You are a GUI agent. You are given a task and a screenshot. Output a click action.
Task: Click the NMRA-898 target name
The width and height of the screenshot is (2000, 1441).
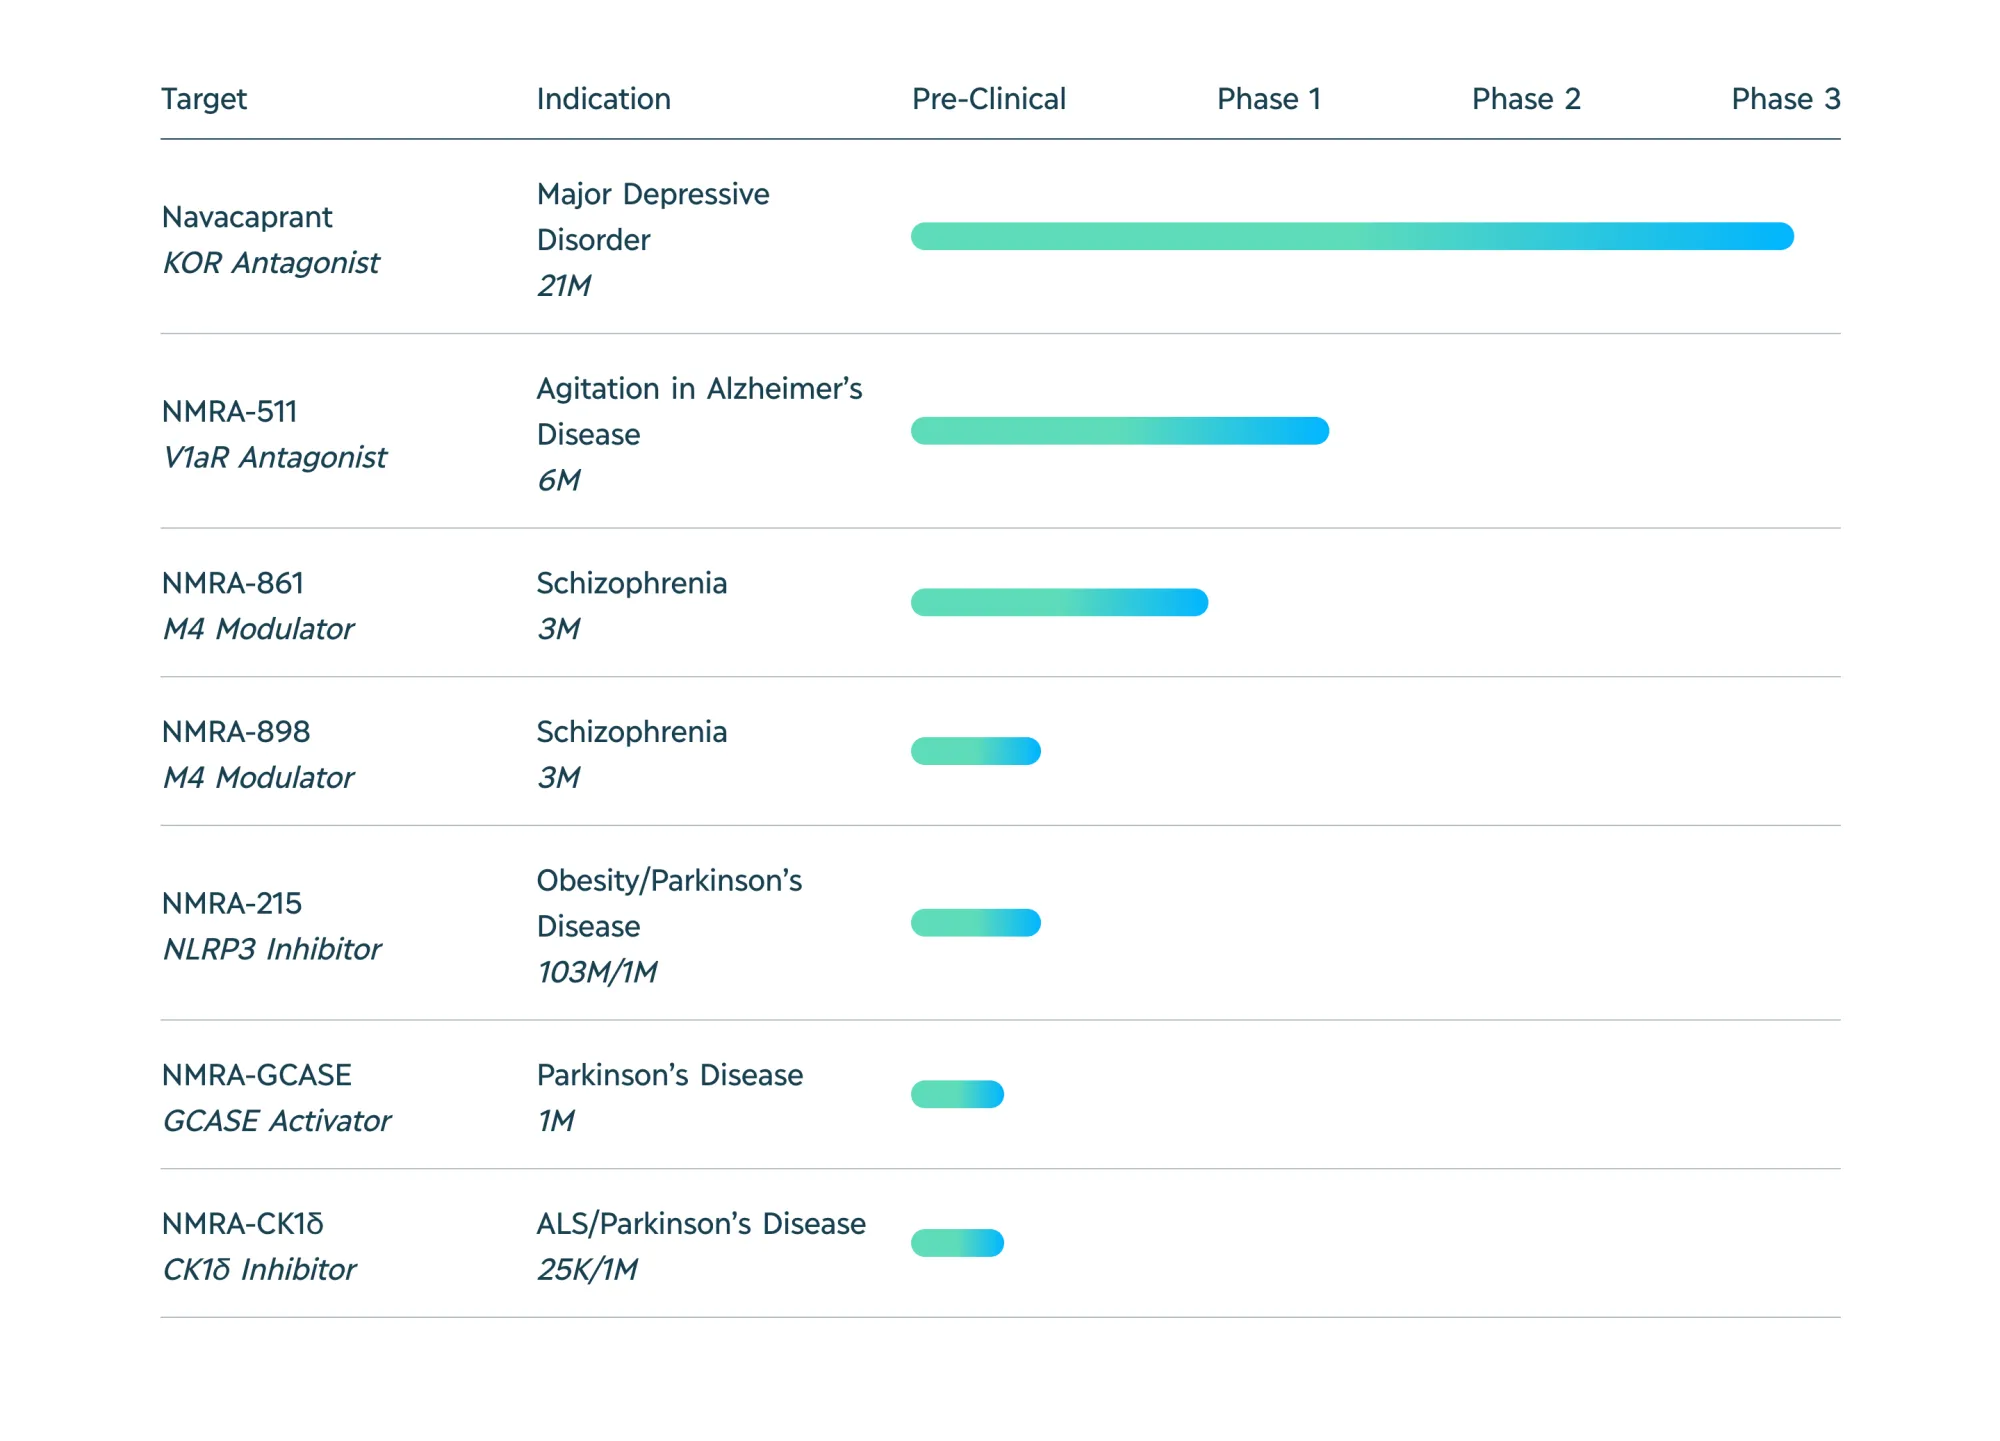[x=235, y=731]
